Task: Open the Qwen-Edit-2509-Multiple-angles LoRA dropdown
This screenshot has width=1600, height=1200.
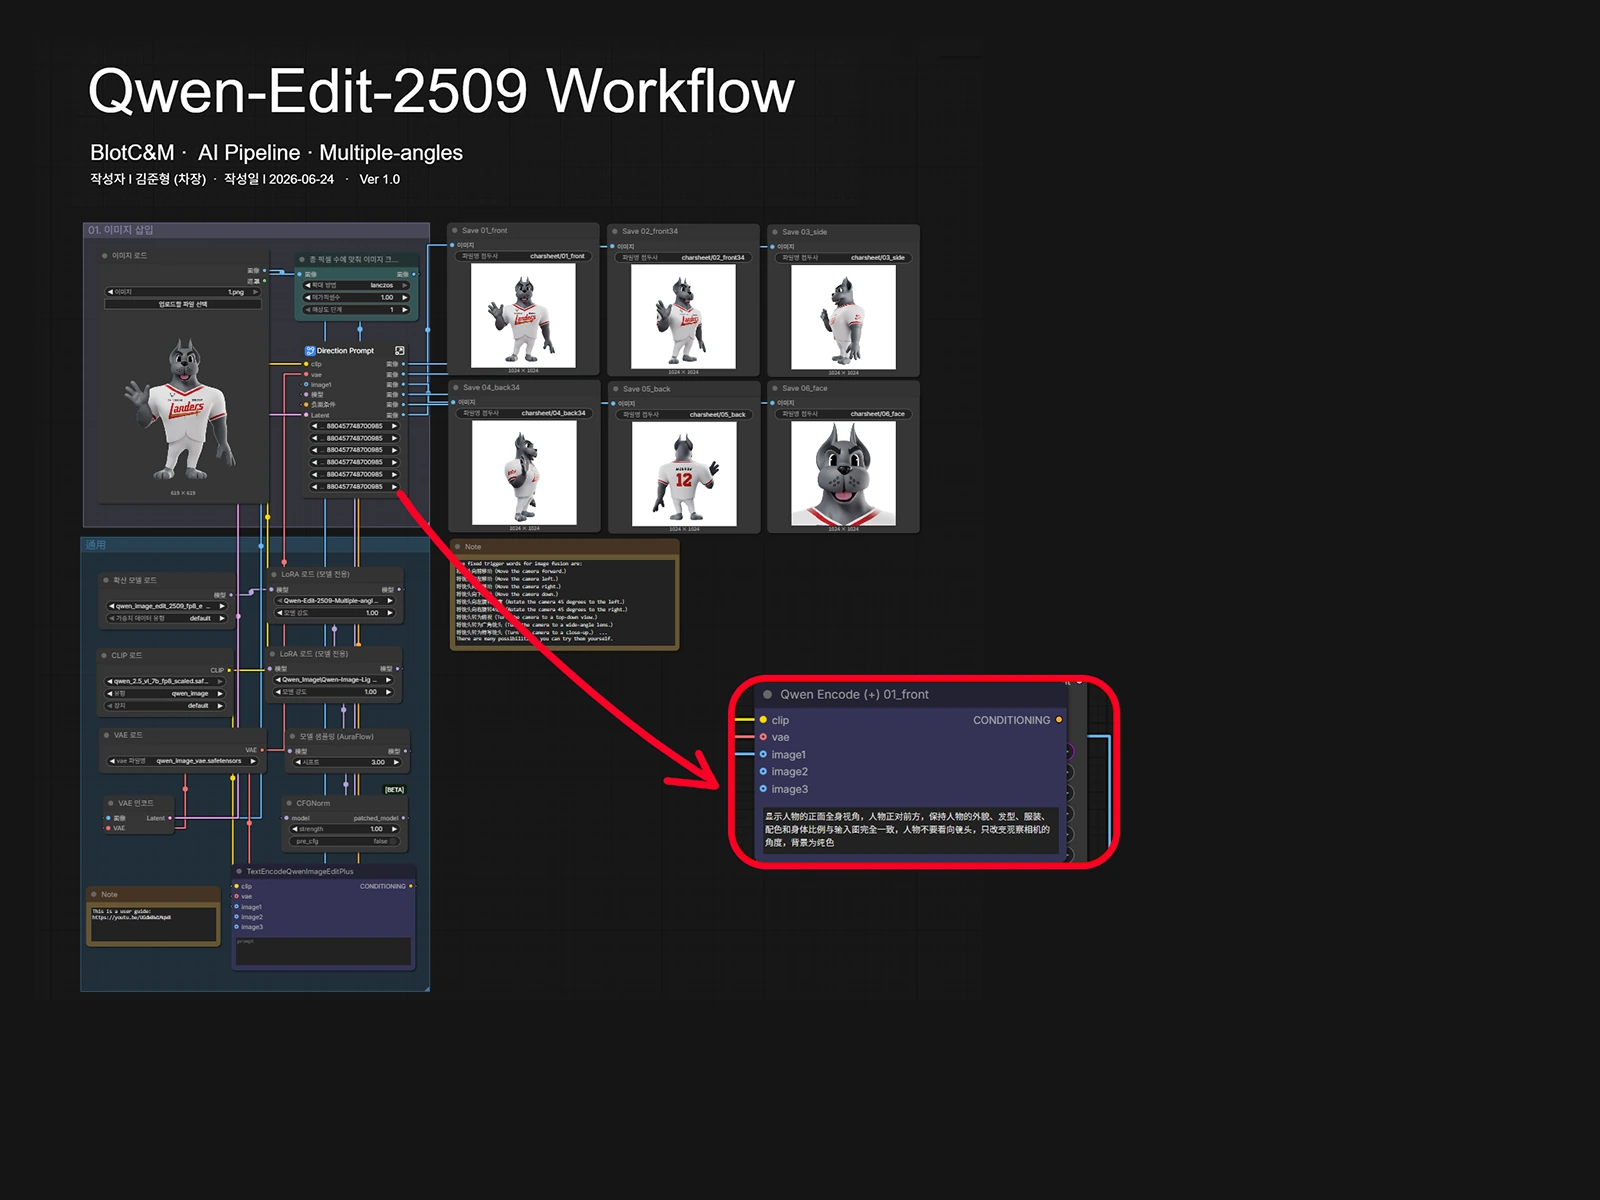Action: click(x=335, y=601)
